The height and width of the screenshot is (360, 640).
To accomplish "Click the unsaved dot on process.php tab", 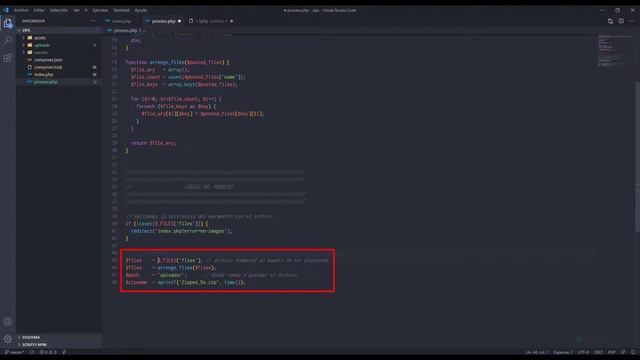I will pos(179,21).
